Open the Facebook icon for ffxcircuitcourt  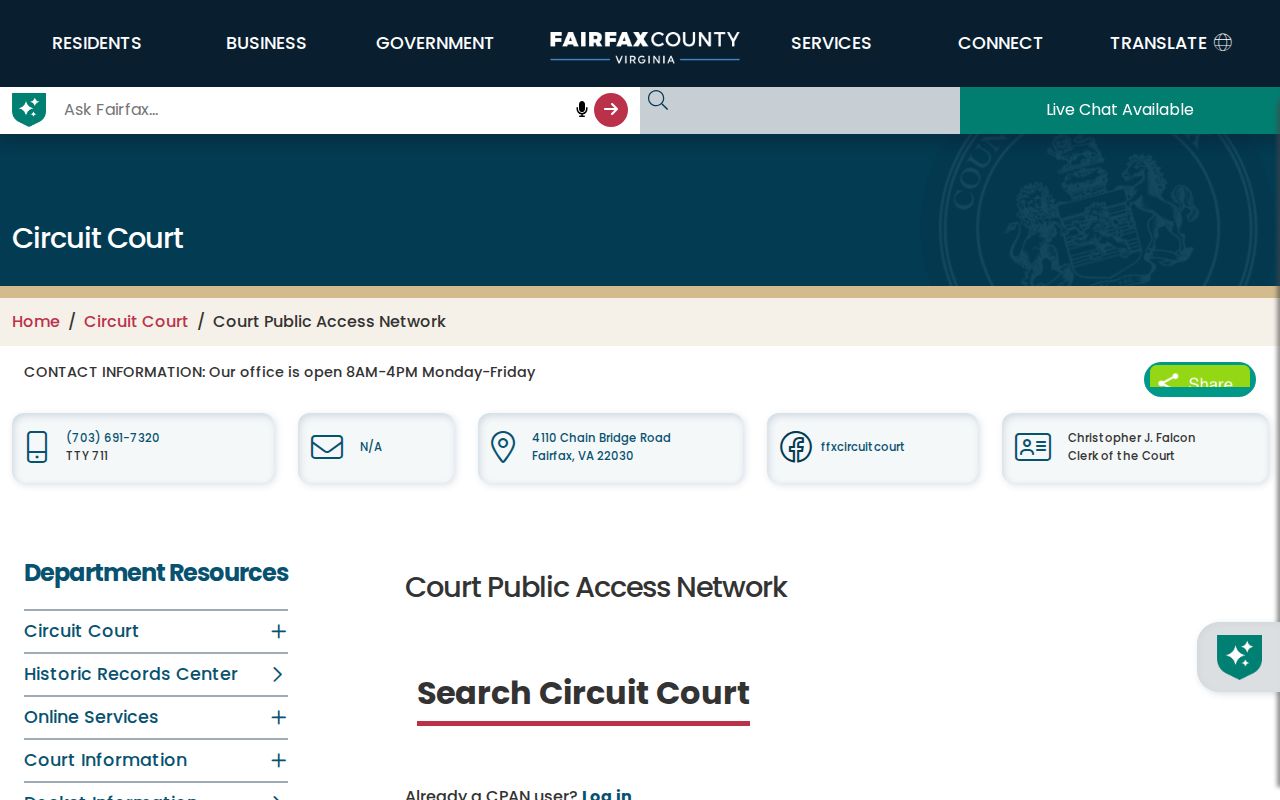[796, 447]
